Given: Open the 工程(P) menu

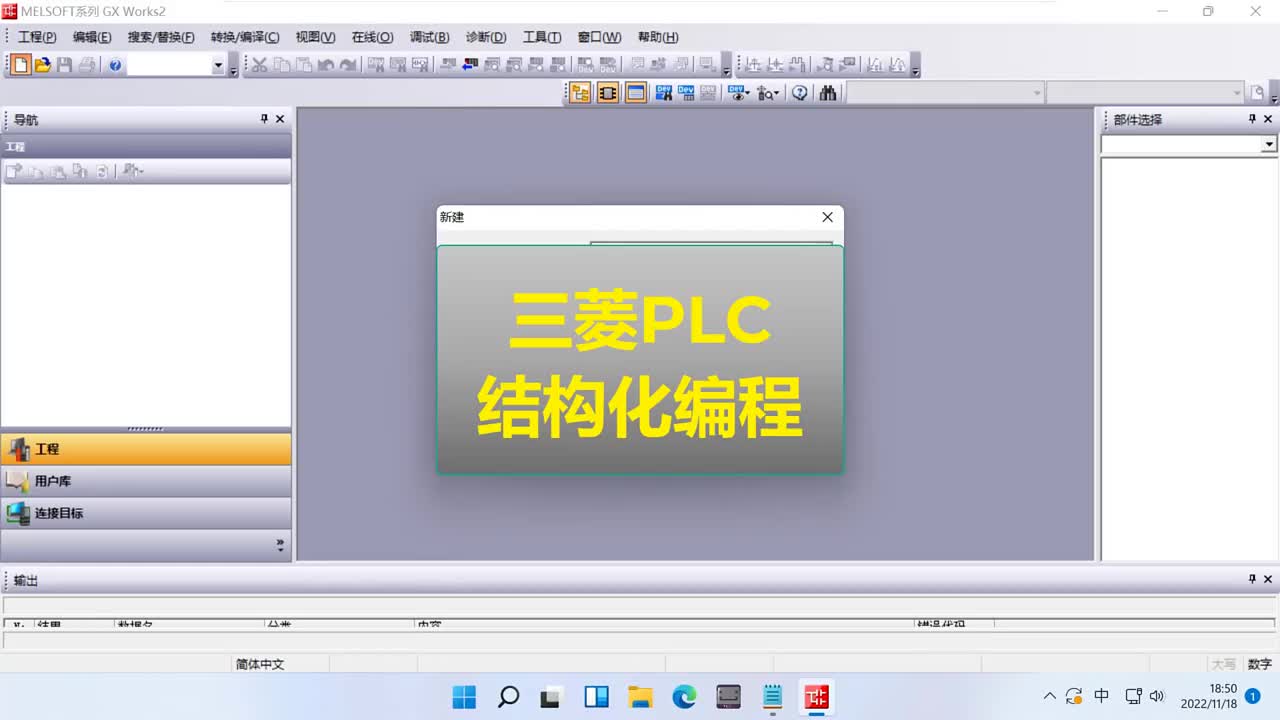Looking at the screenshot, I should [x=37, y=37].
